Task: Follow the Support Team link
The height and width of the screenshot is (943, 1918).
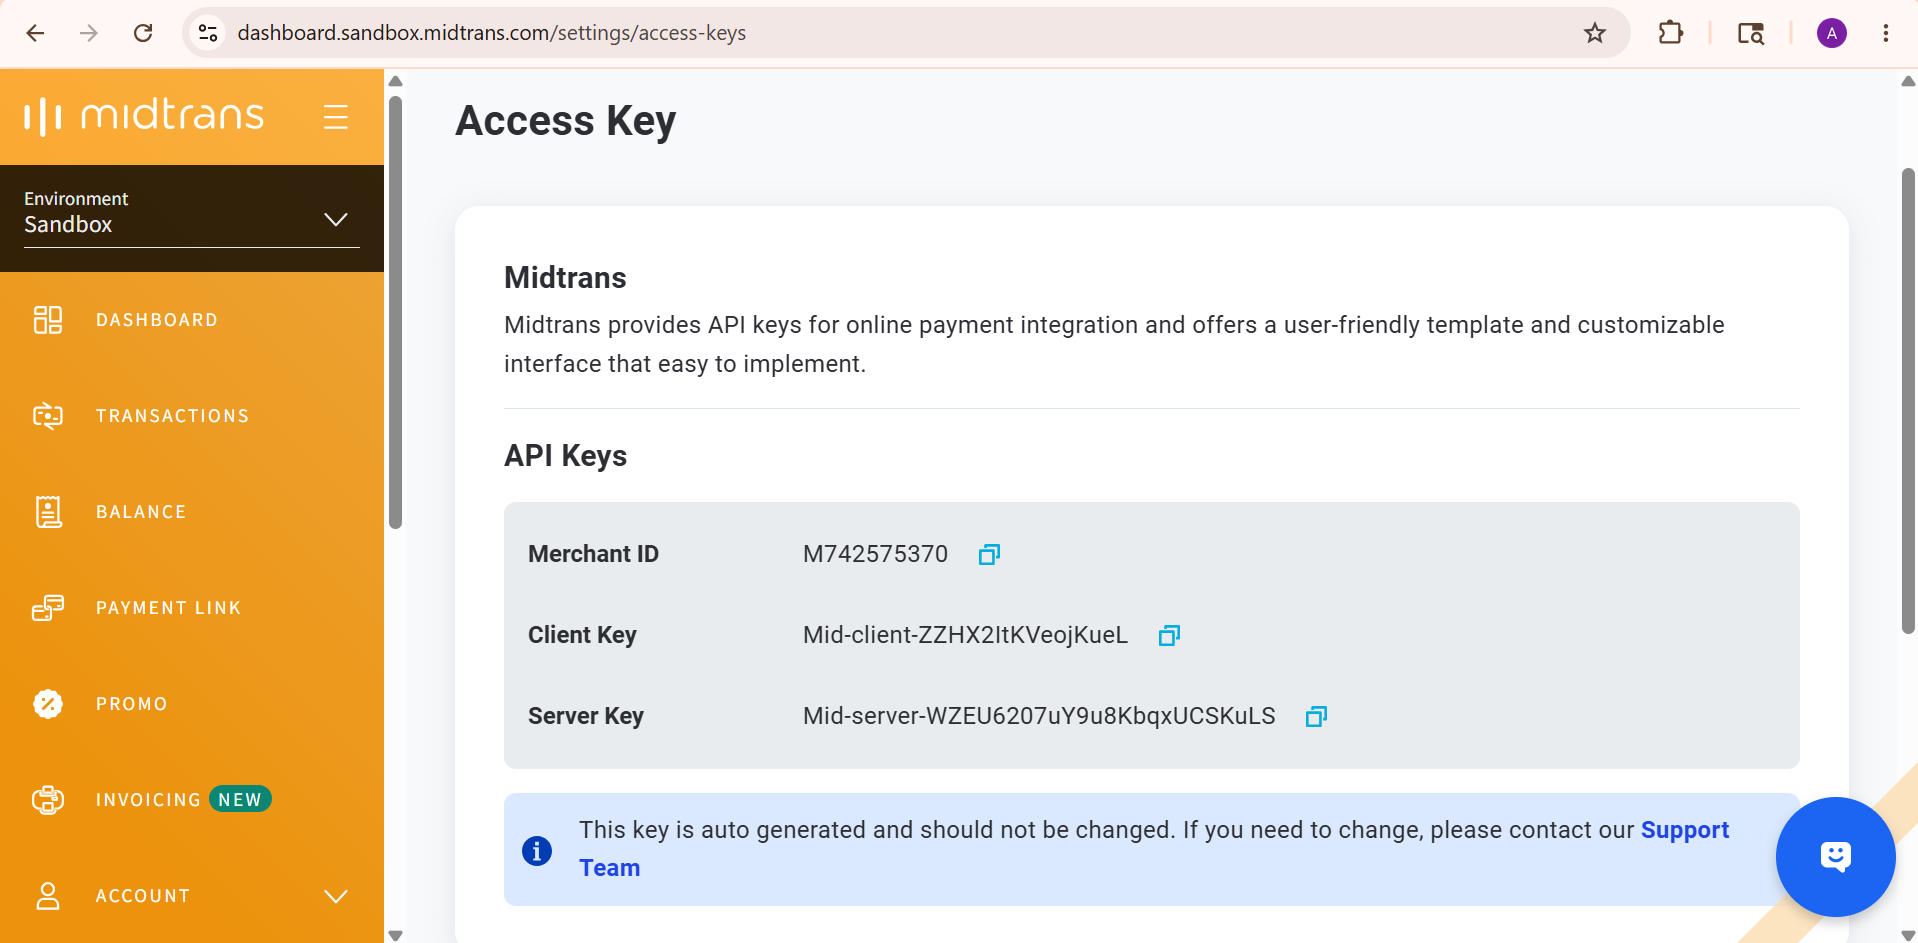Action: pyautogui.click(x=1684, y=830)
